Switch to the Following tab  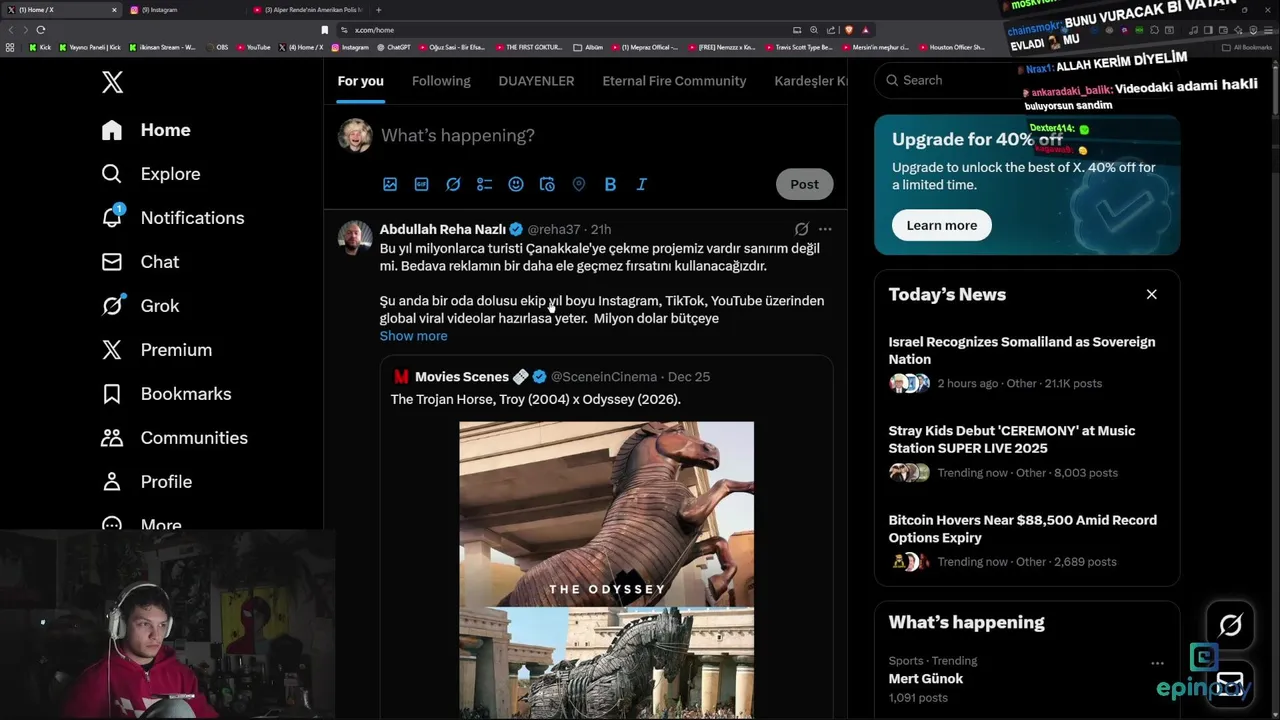click(441, 81)
